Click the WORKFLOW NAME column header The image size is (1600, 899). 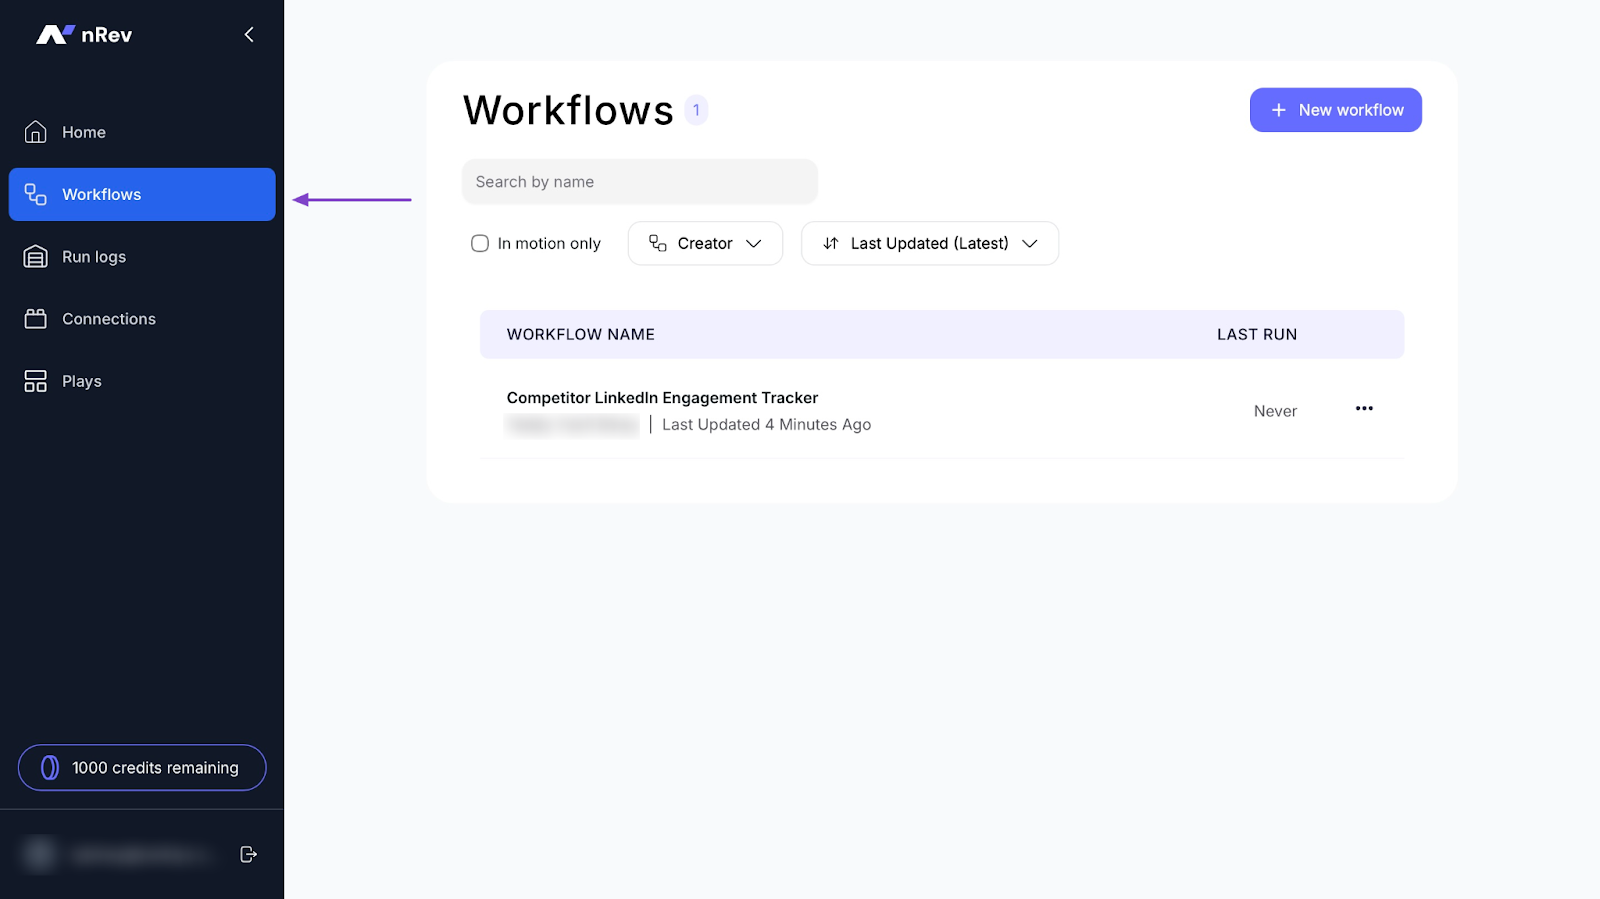(581, 334)
